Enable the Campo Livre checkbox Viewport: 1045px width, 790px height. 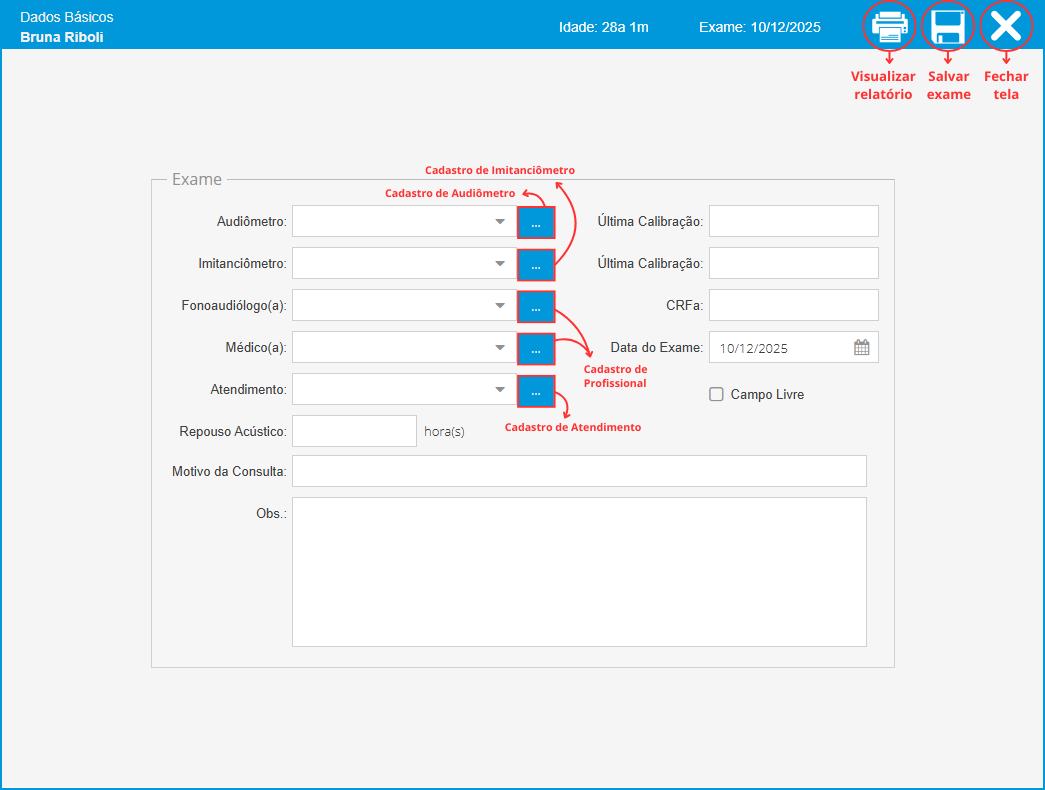[x=716, y=394]
